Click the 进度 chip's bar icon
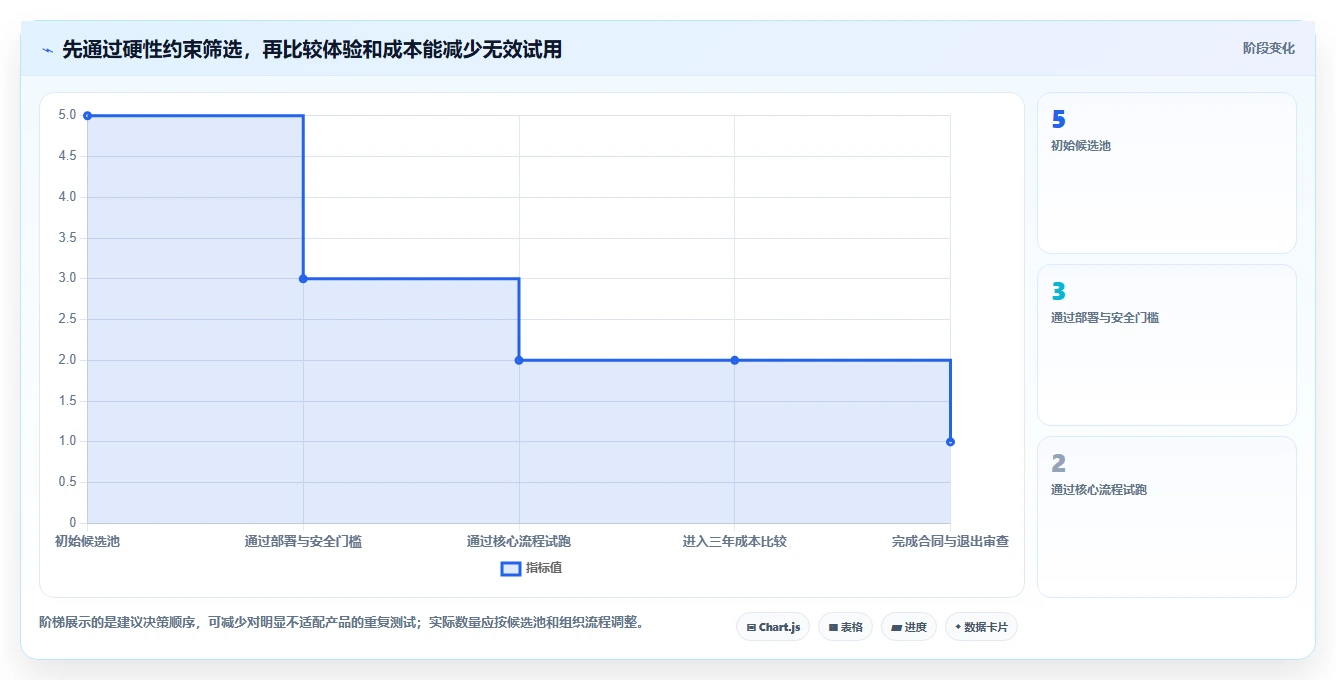This screenshot has height=680, width=1336. click(x=897, y=627)
